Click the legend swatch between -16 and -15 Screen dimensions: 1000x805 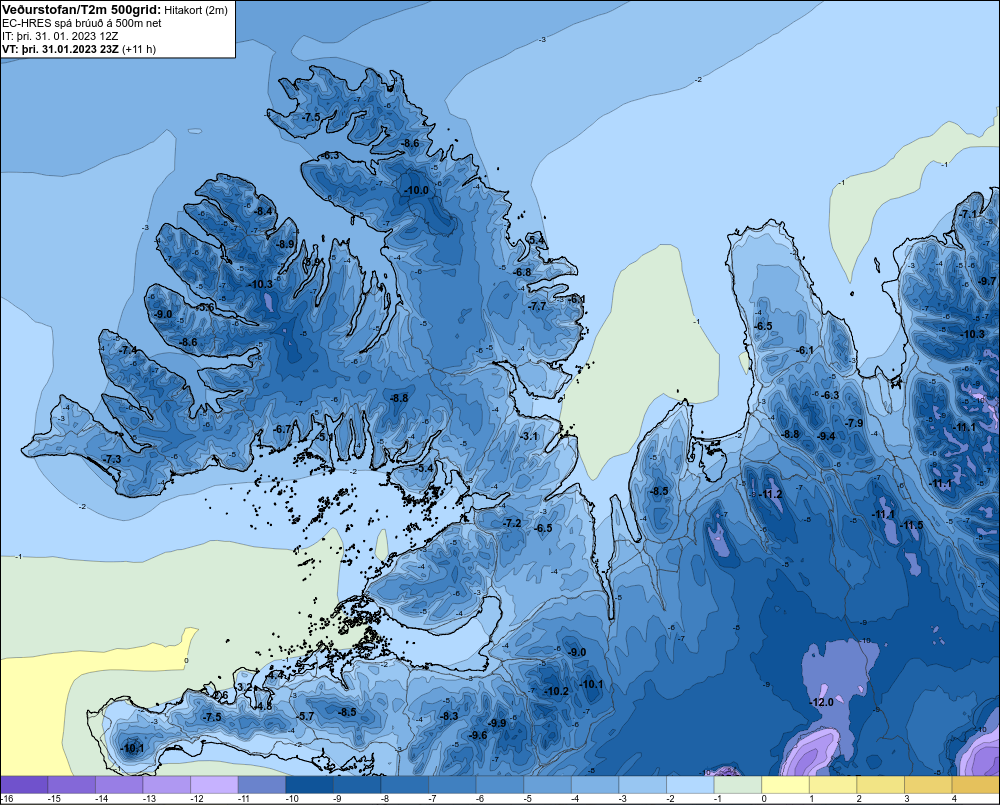tap(24, 784)
